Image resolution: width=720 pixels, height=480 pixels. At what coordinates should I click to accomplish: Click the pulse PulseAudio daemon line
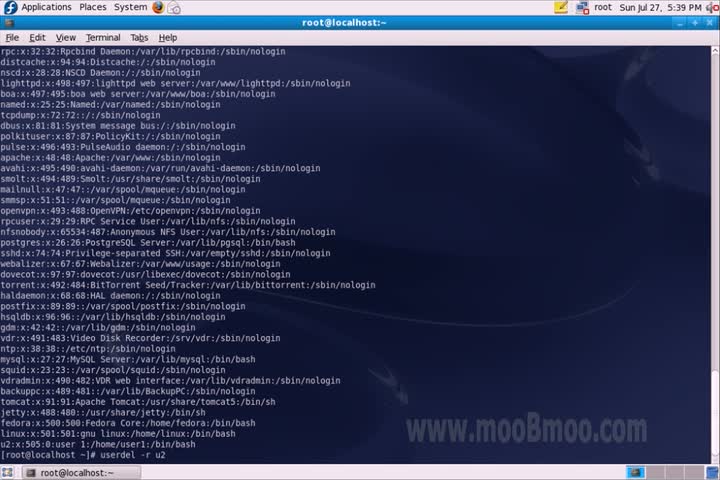123,147
